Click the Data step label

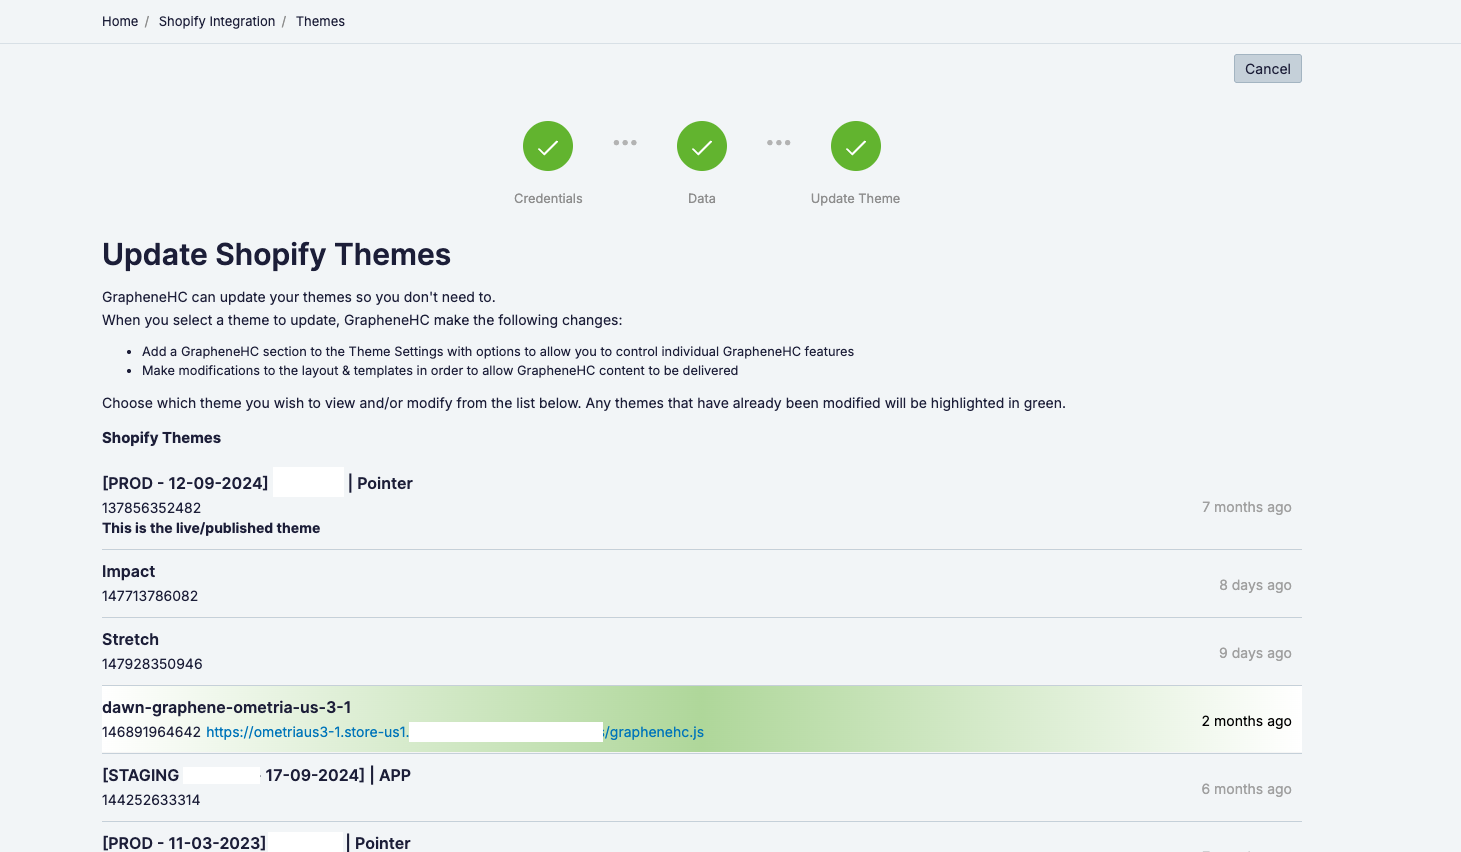click(x=702, y=198)
